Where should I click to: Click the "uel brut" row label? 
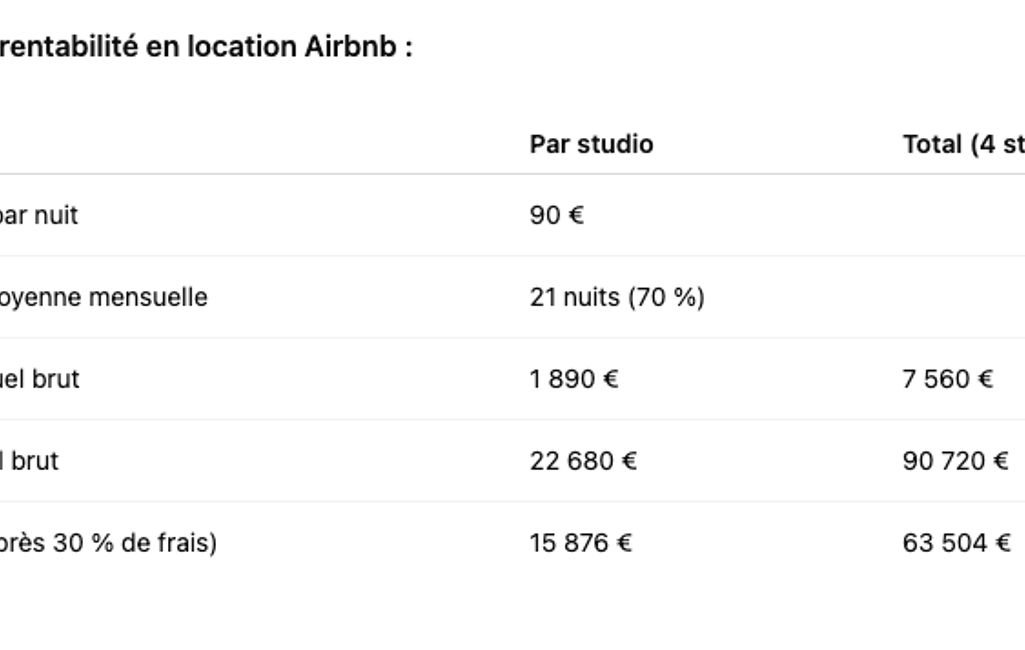click(x=42, y=379)
